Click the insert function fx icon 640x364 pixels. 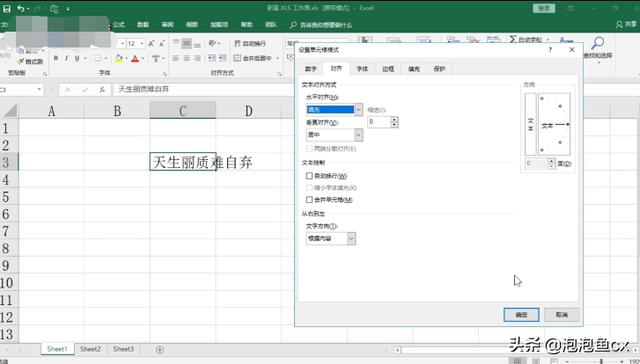coord(102,89)
